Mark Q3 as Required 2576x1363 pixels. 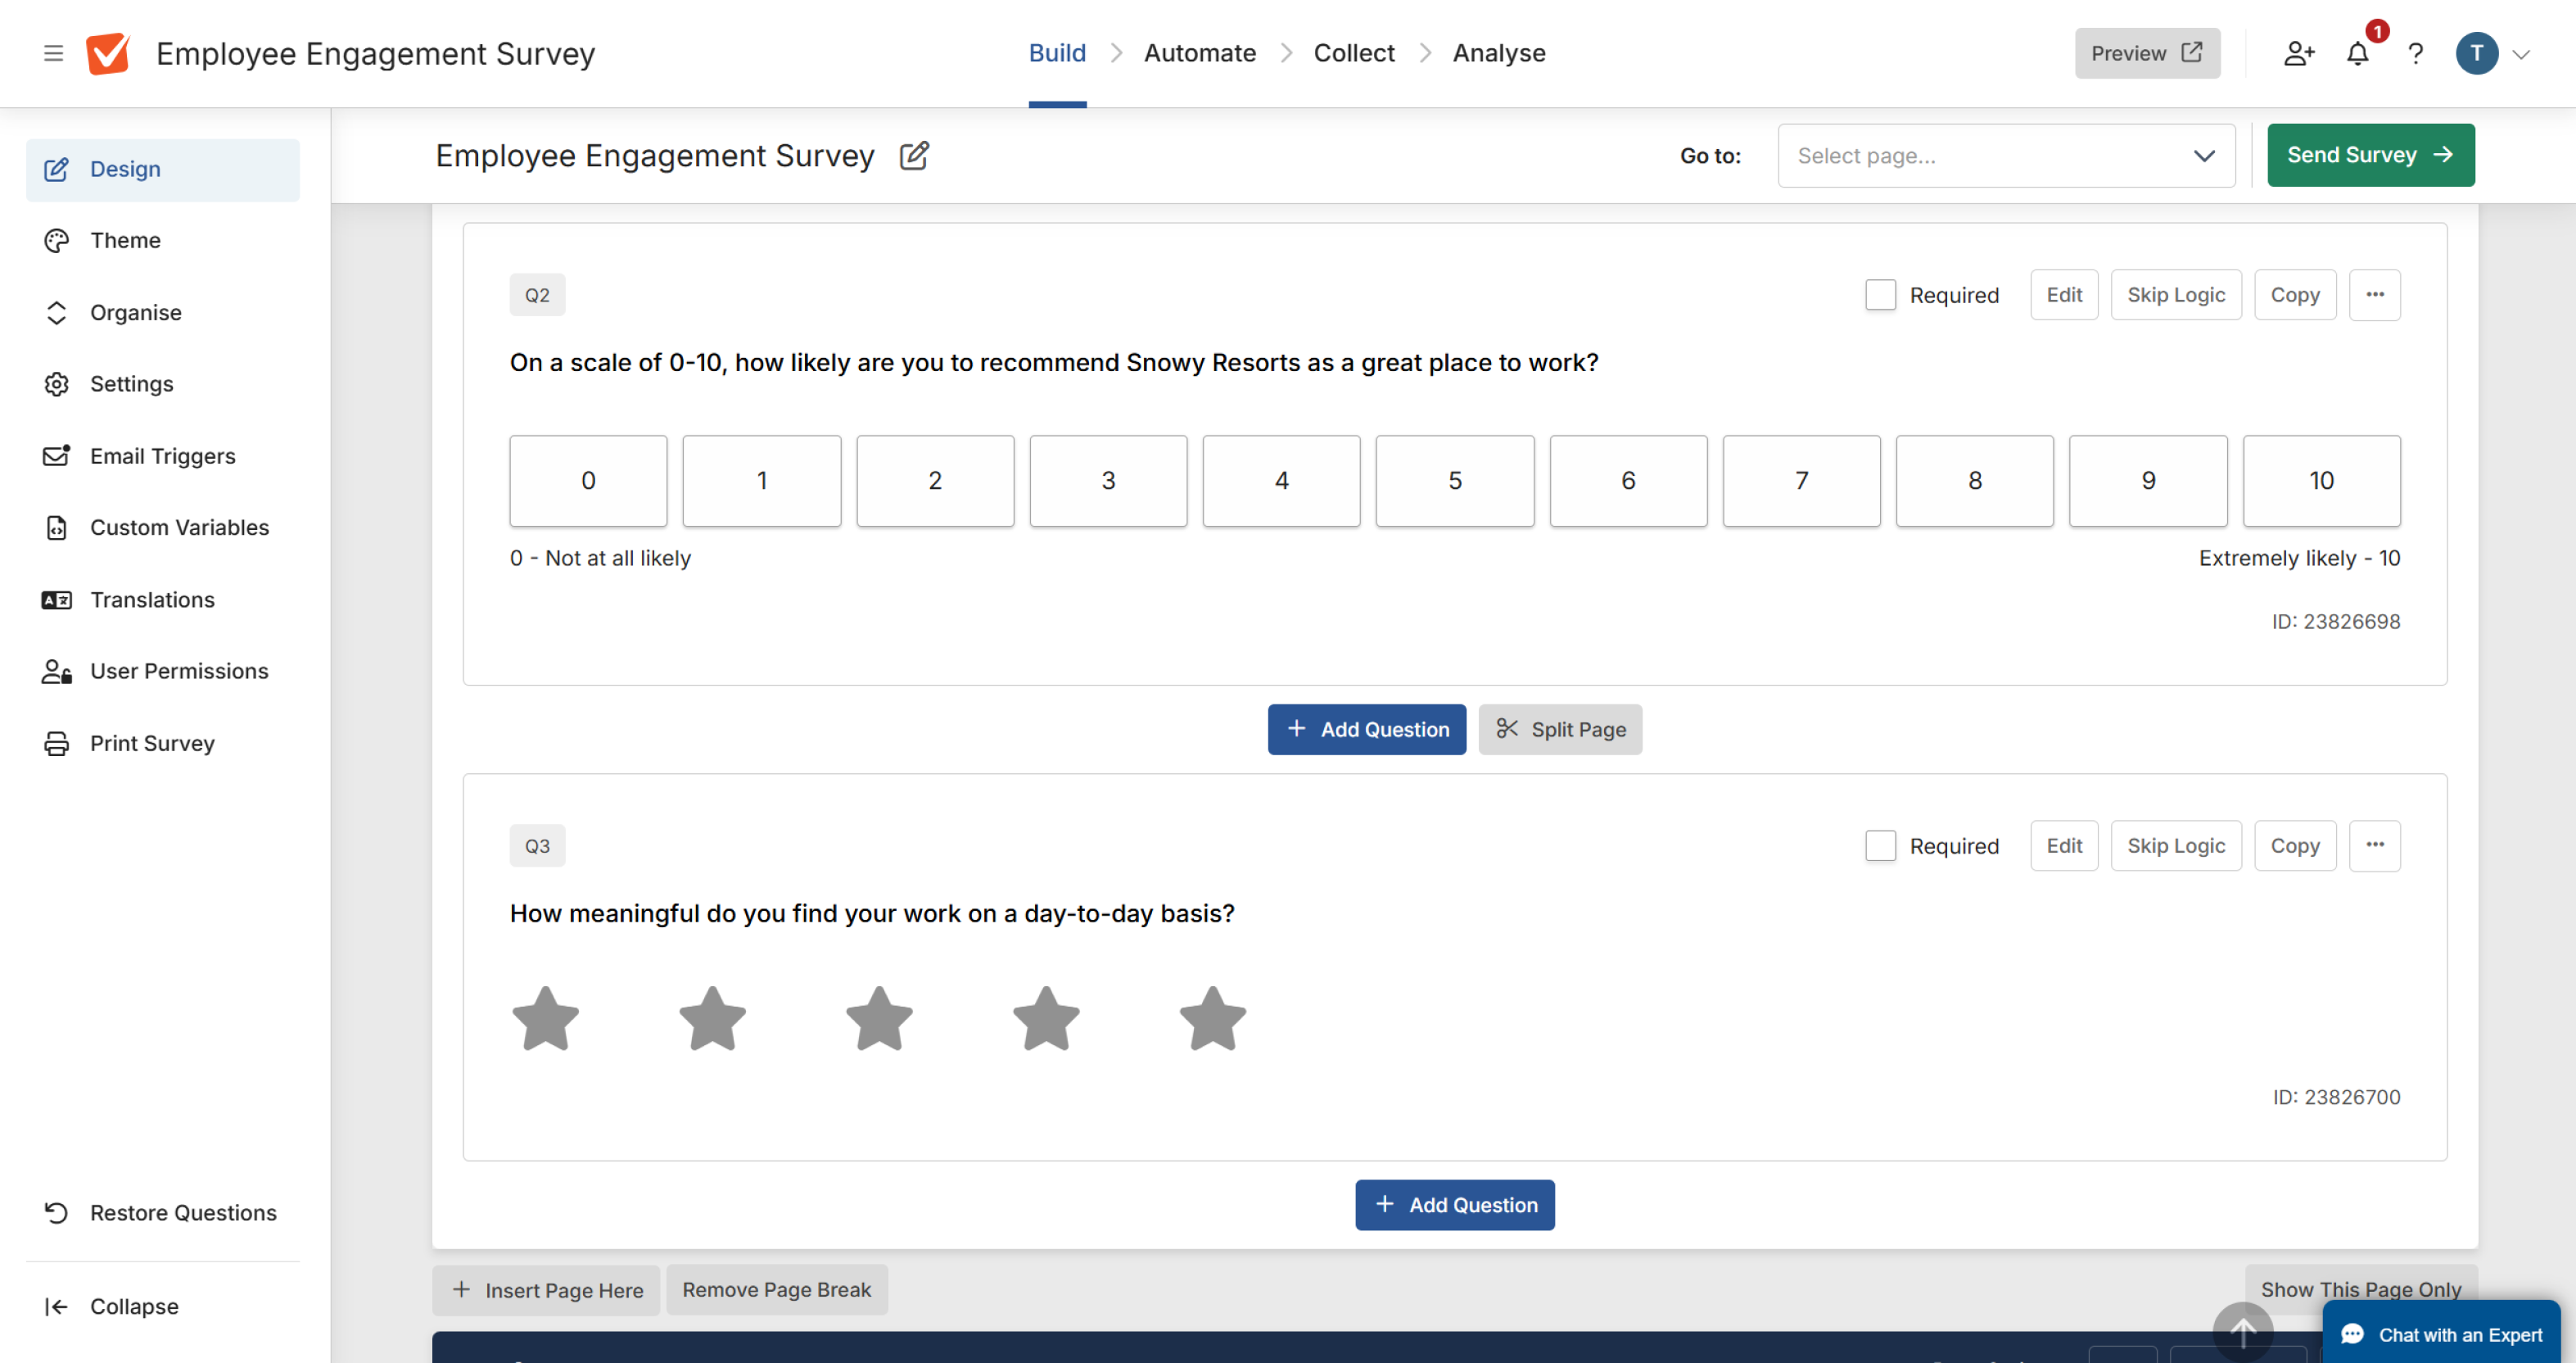click(1880, 846)
